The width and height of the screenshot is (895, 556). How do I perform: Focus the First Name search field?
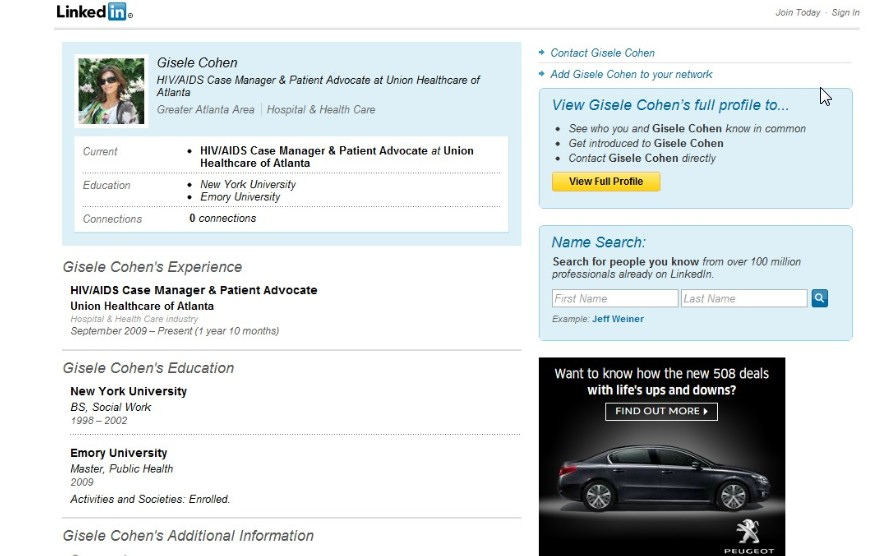(x=615, y=299)
